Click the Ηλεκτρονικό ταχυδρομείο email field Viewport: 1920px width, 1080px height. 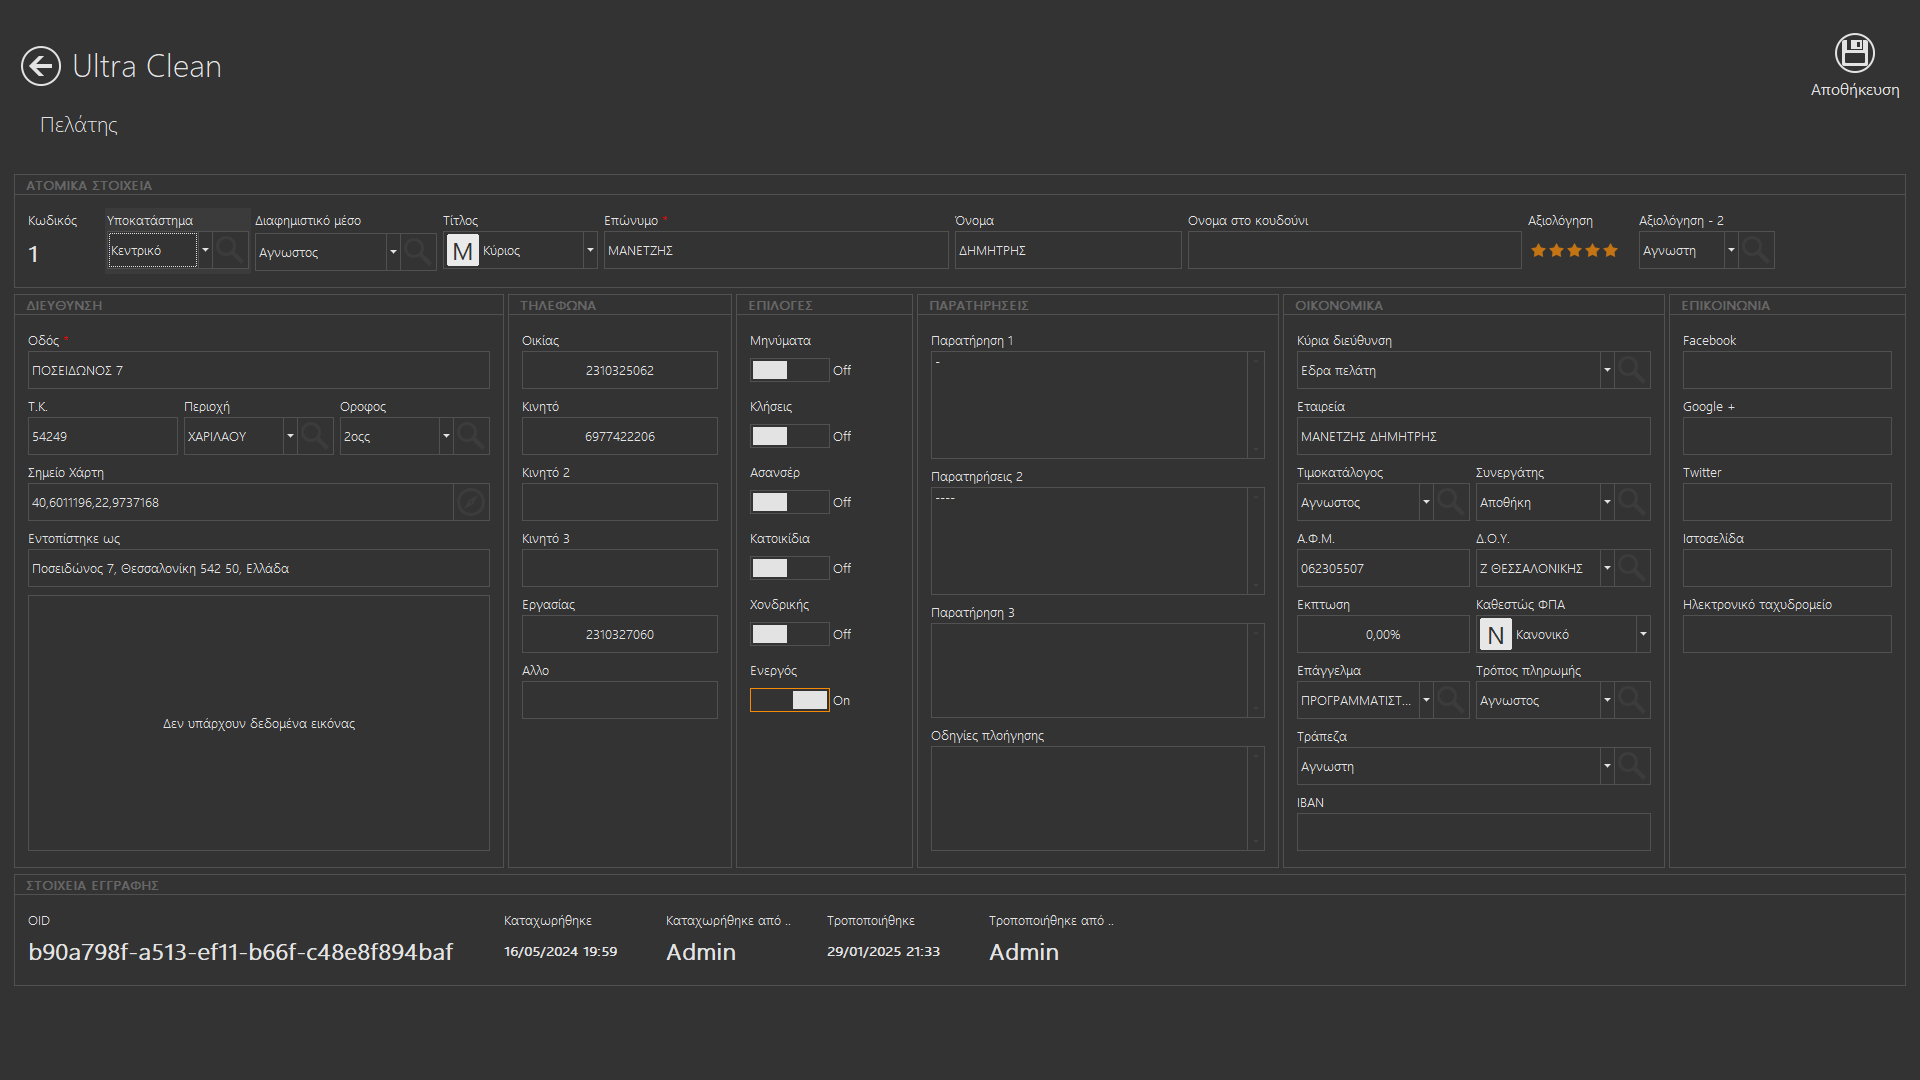(1786, 634)
